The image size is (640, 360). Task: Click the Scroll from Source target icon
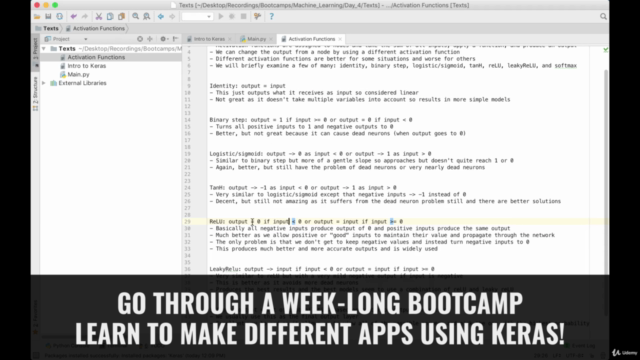pos(140,39)
